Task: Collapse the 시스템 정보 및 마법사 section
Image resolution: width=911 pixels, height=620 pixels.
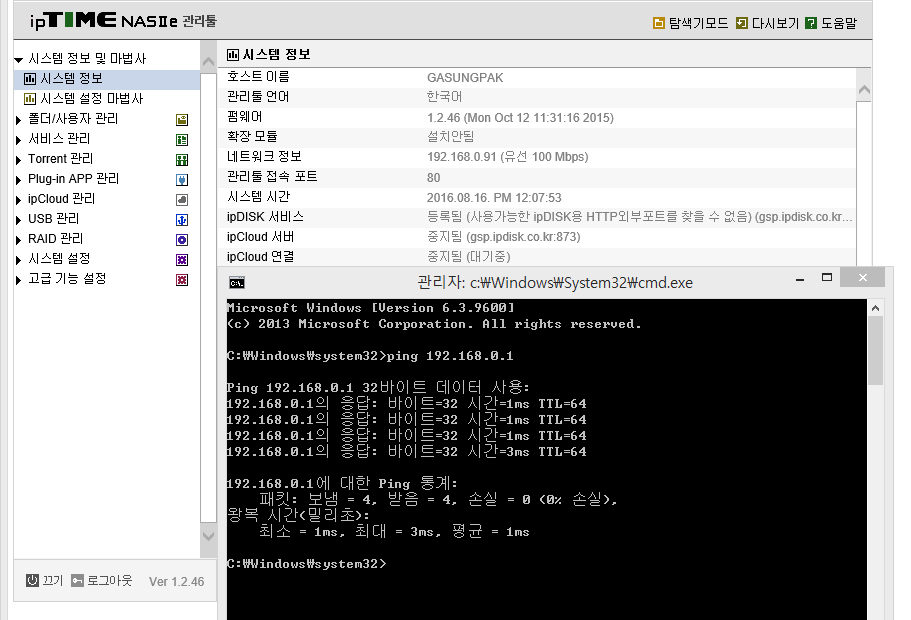Action: (19, 59)
